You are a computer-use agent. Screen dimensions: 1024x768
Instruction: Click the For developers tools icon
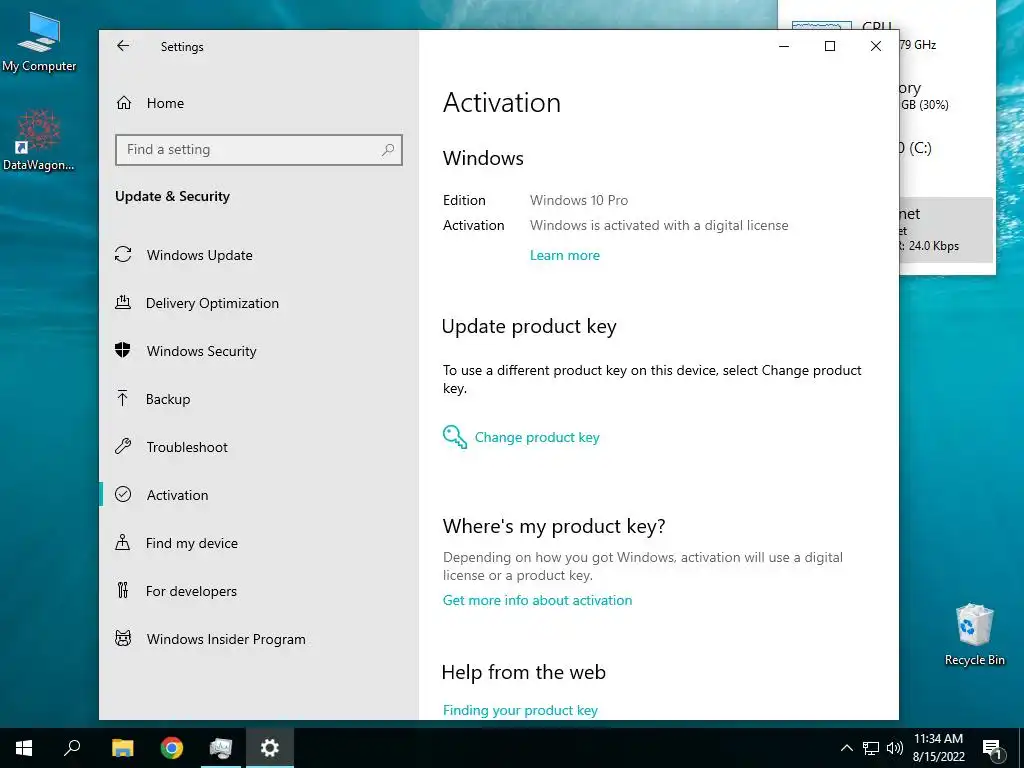tap(122, 590)
